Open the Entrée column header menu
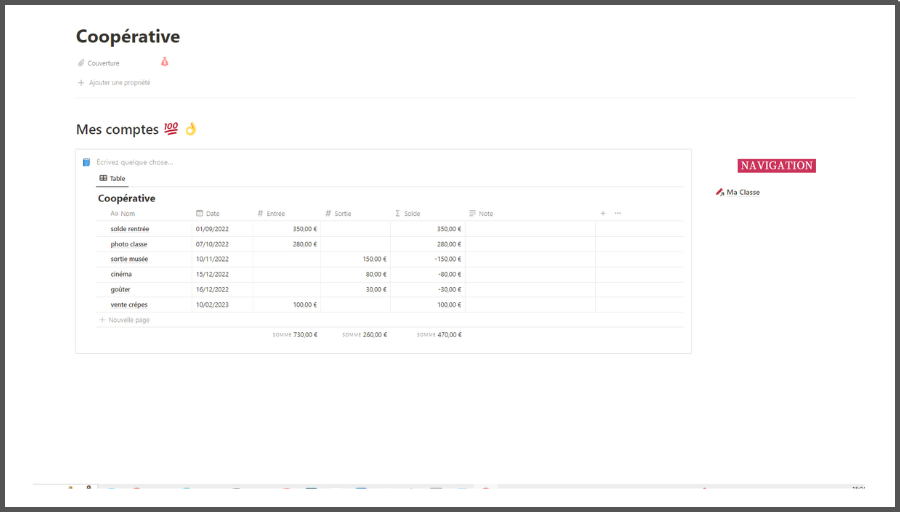This screenshot has height=512, width=900. point(275,213)
